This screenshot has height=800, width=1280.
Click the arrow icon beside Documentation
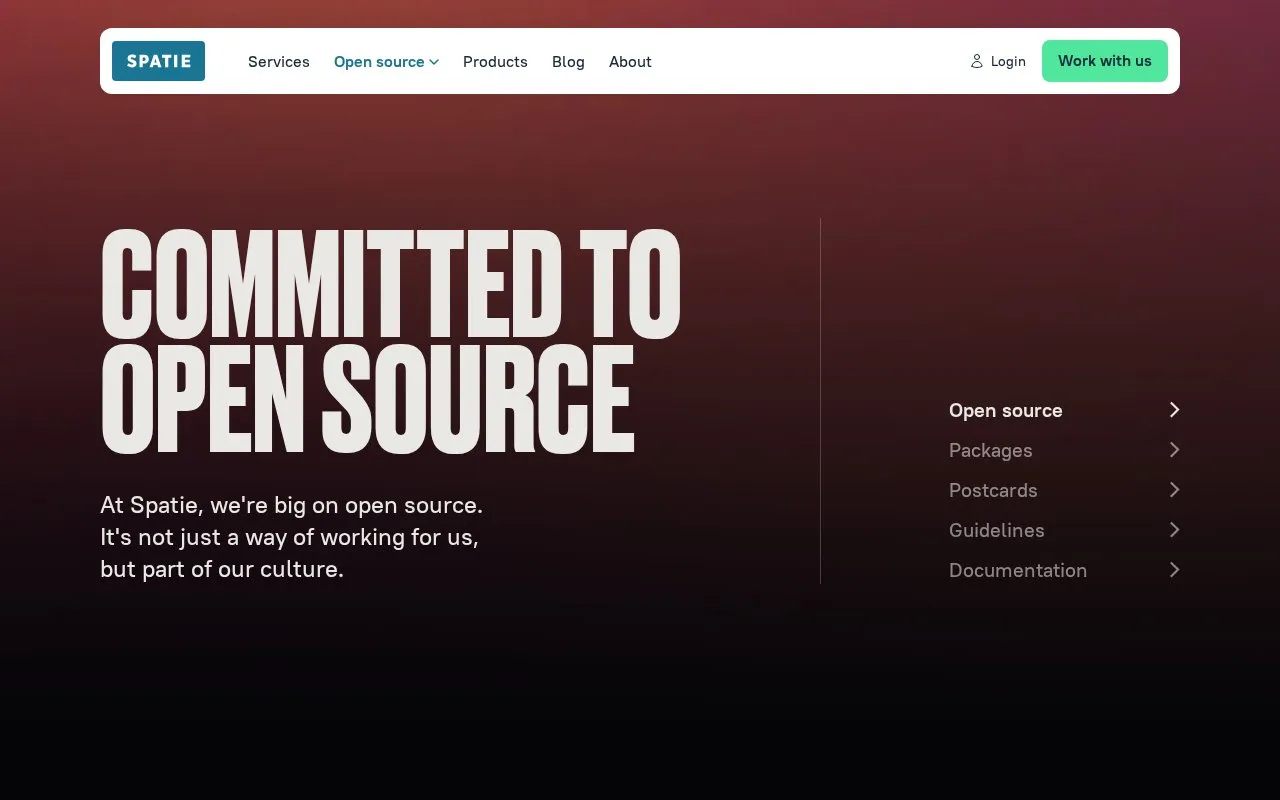[x=1174, y=570]
